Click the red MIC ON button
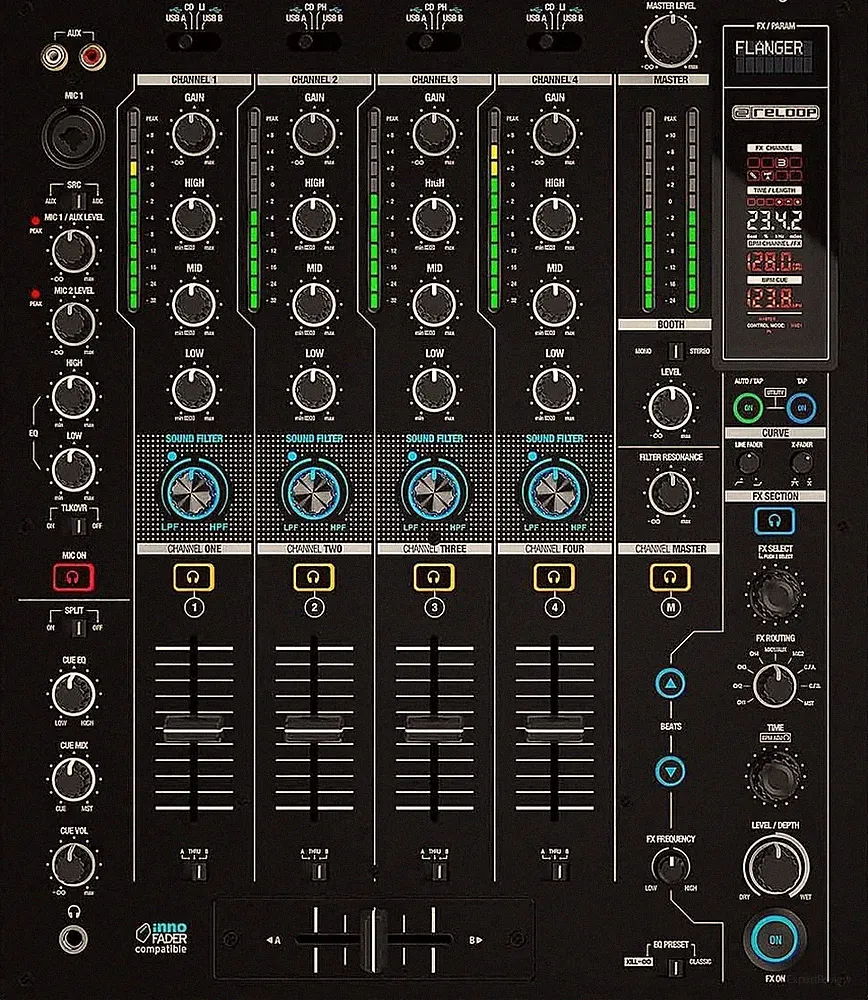Viewport: 868px width, 1000px height. pyautogui.click(x=73, y=578)
